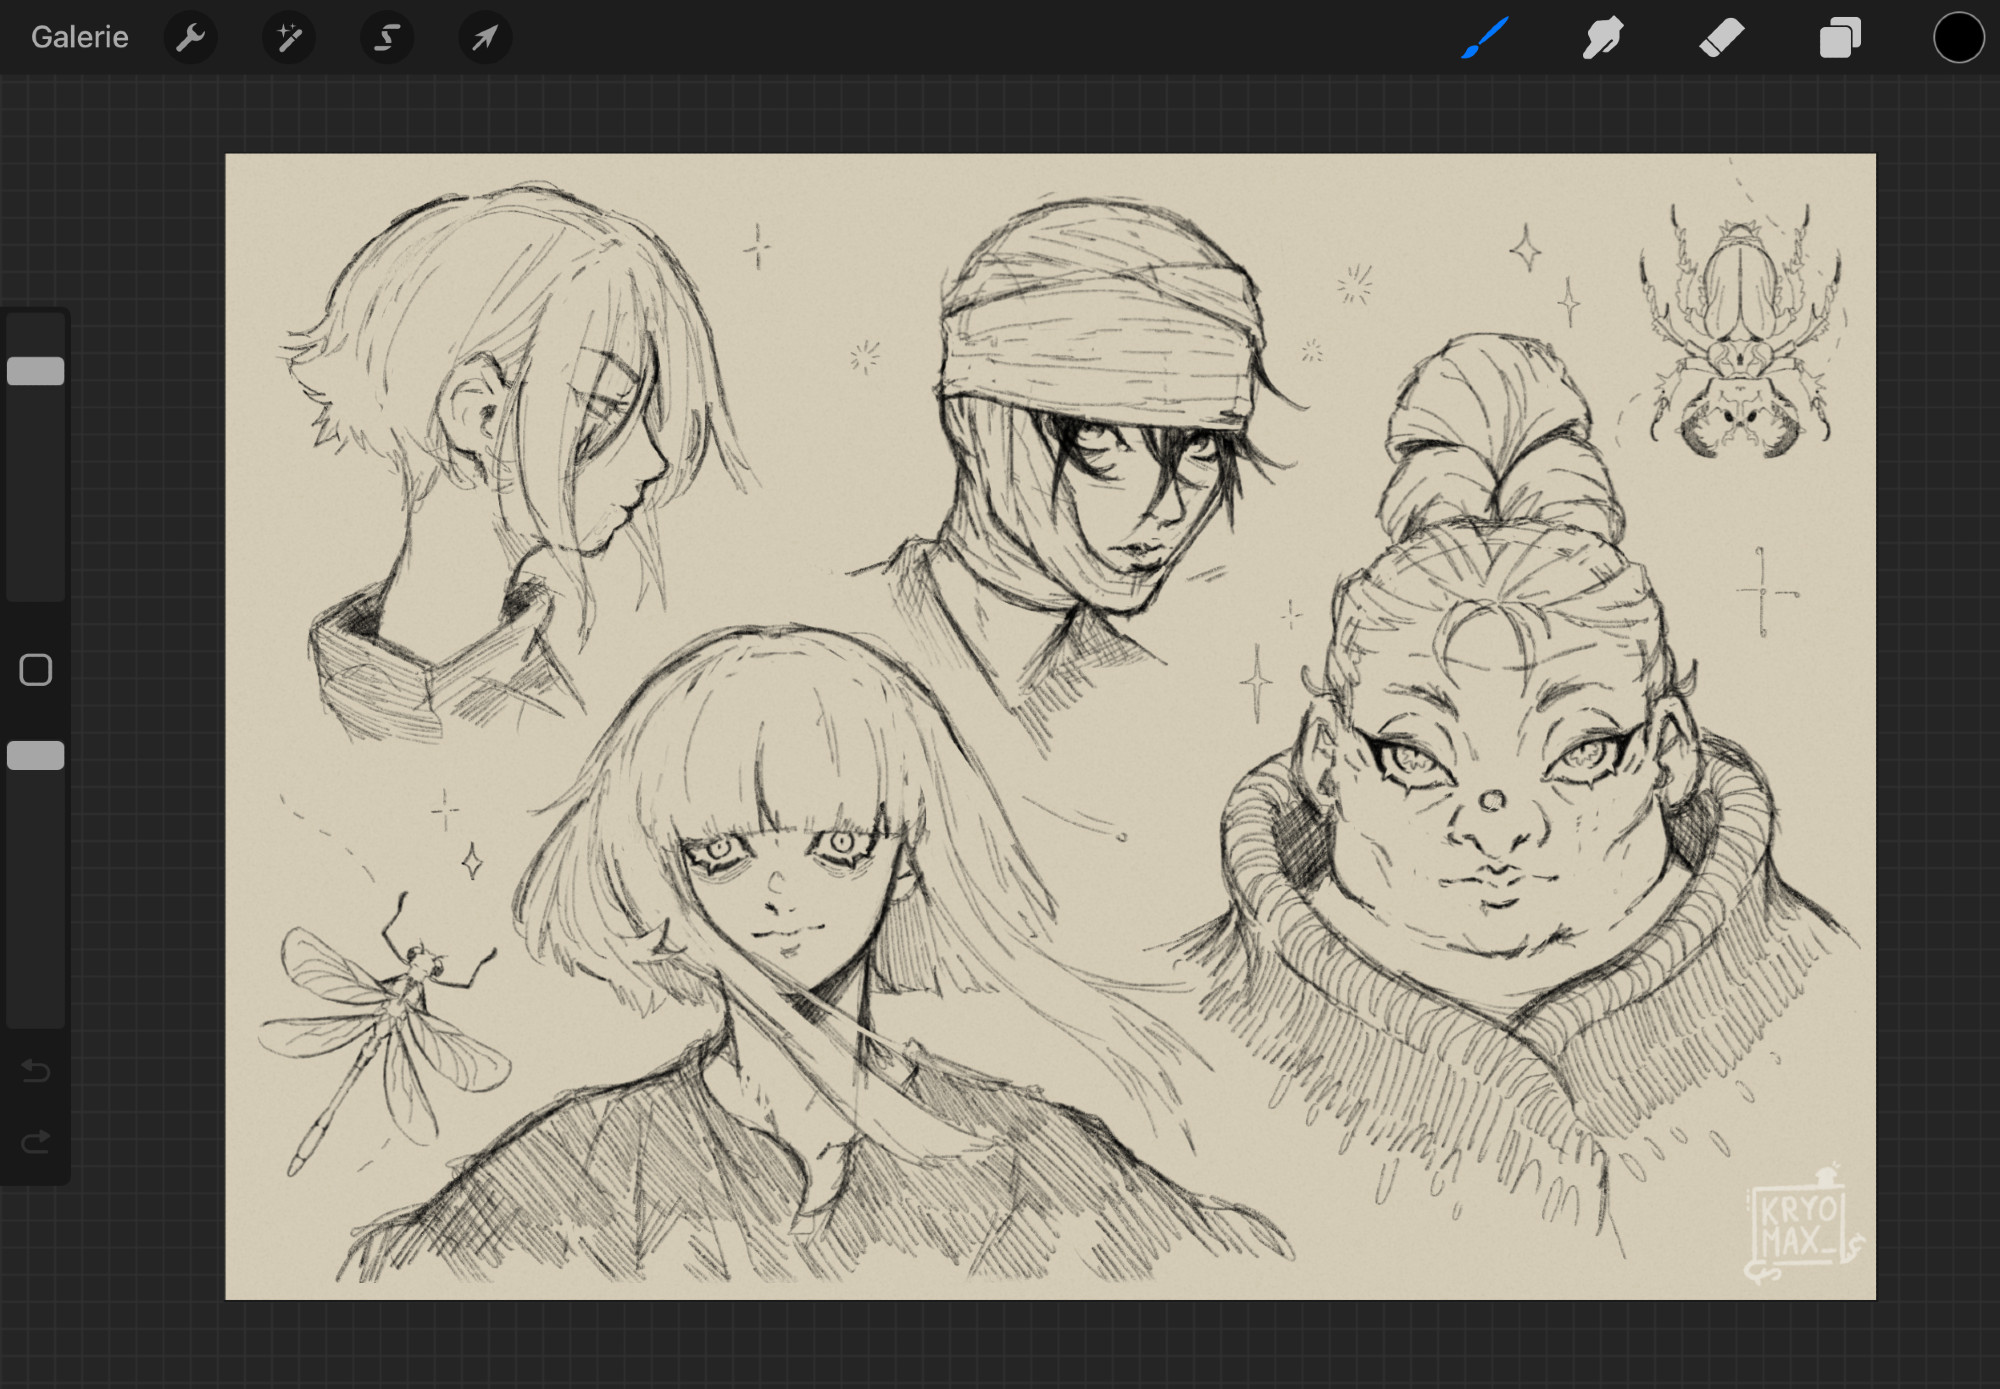Select the Eraser tool
The width and height of the screenshot is (2000, 1389).
point(1721,38)
